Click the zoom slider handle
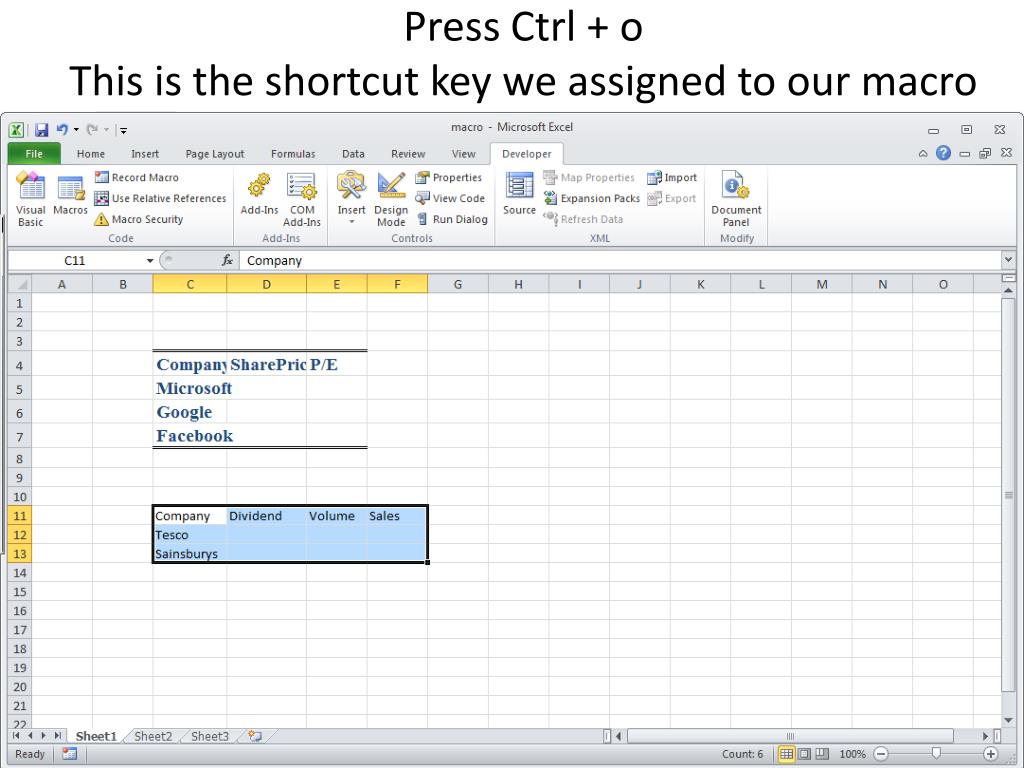This screenshot has width=1024, height=768. click(936, 754)
